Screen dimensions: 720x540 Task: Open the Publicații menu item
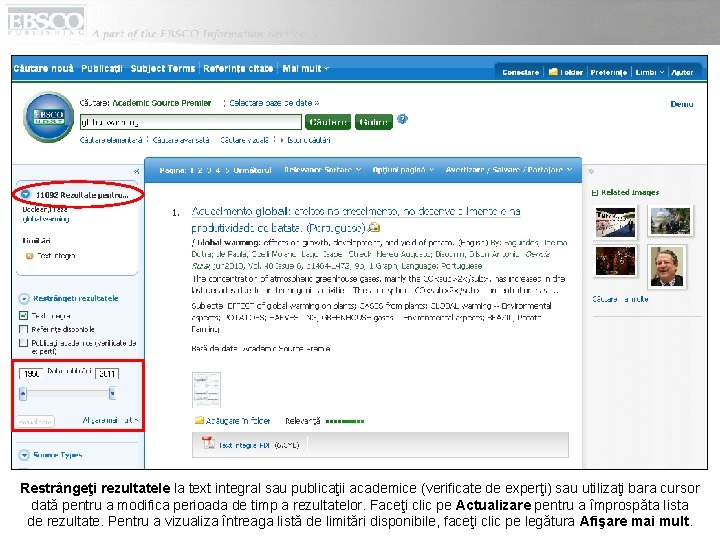[102, 68]
